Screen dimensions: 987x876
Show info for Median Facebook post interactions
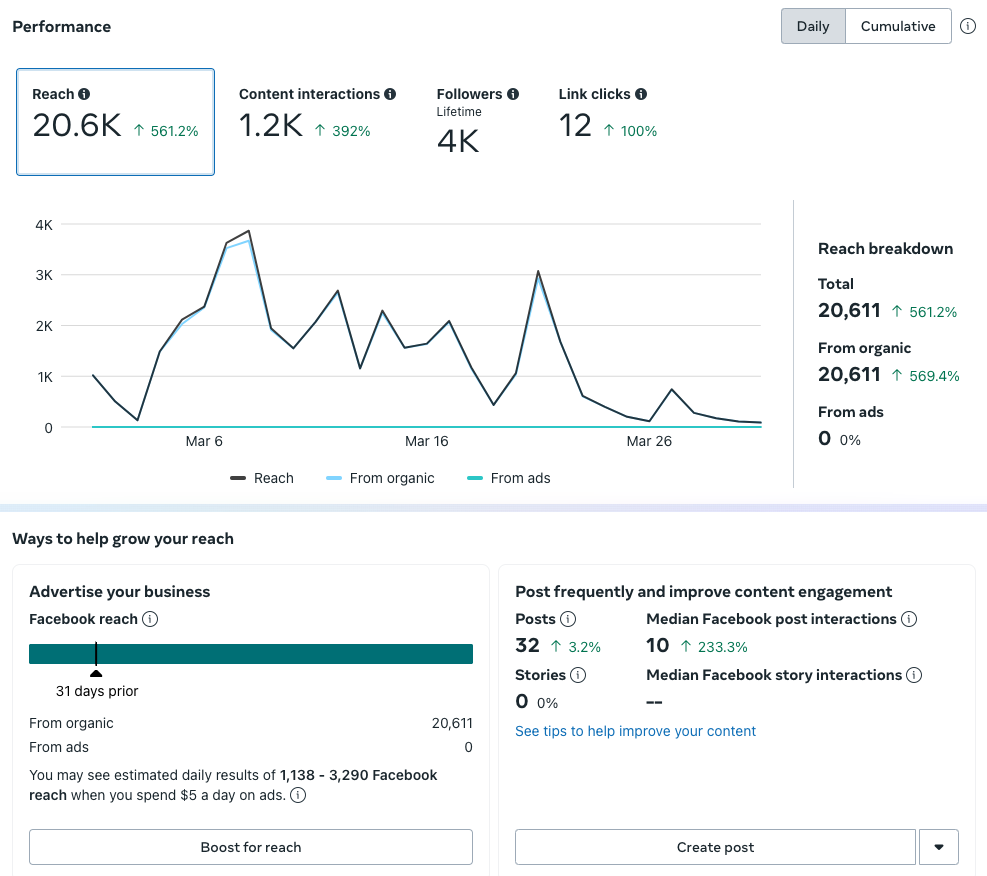(x=909, y=619)
